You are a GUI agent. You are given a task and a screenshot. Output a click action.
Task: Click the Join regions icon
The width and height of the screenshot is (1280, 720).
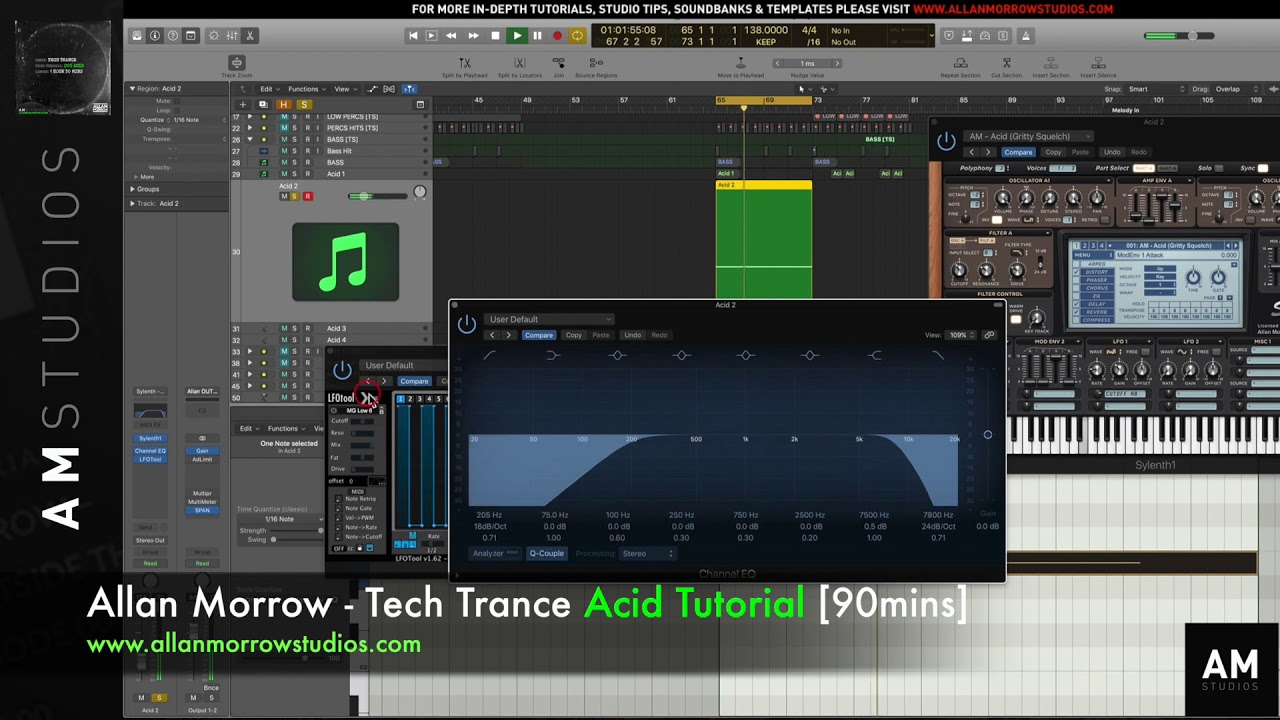point(559,63)
